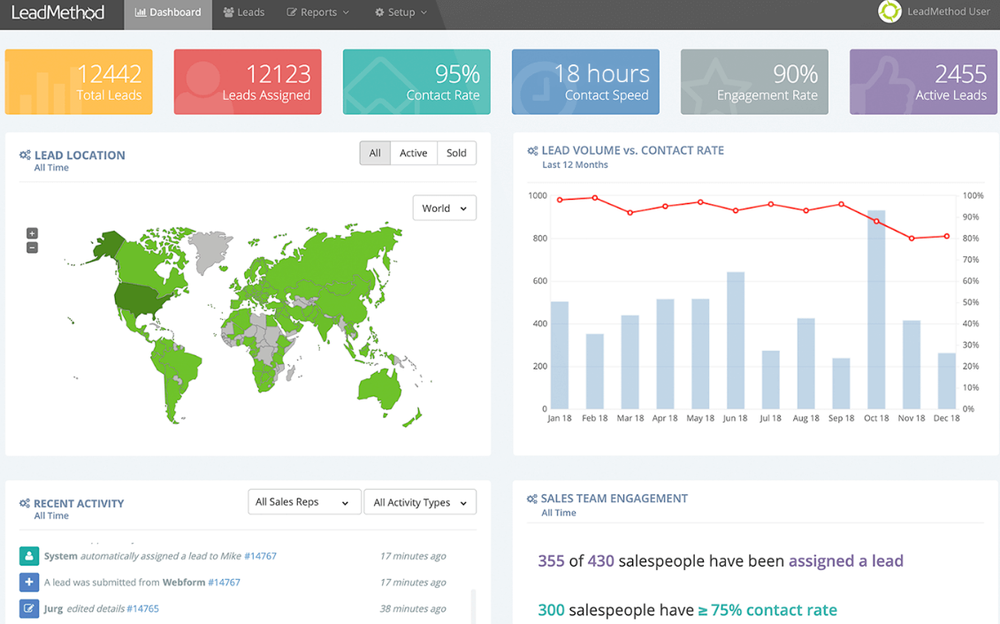Open the 2455 Active Leads card
Viewport: 1000px width, 624px height.
click(923, 82)
